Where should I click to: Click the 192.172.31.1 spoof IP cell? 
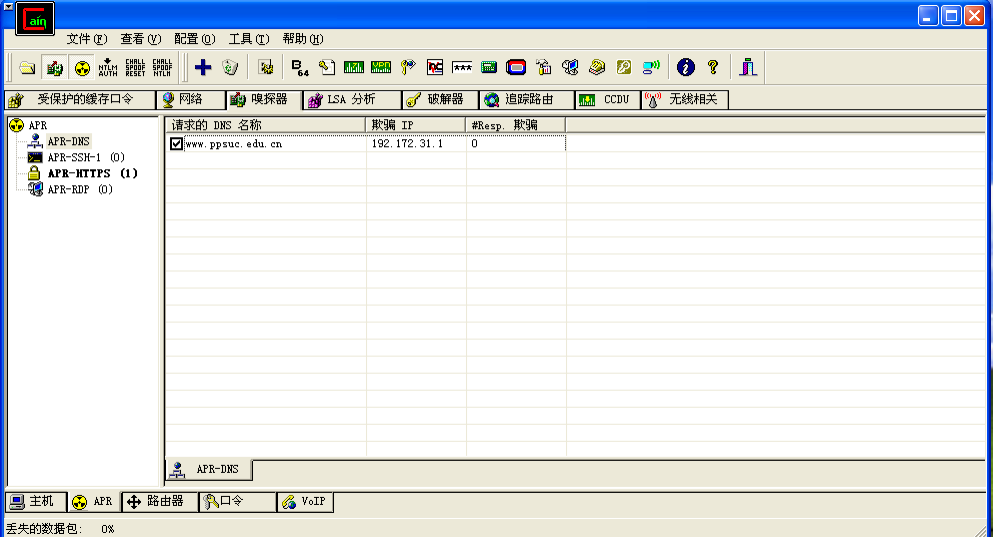tap(407, 144)
